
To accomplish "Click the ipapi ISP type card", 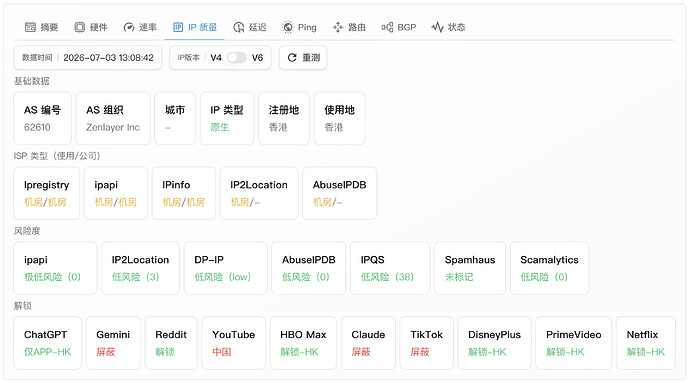I will pyautogui.click(x=116, y=193).
